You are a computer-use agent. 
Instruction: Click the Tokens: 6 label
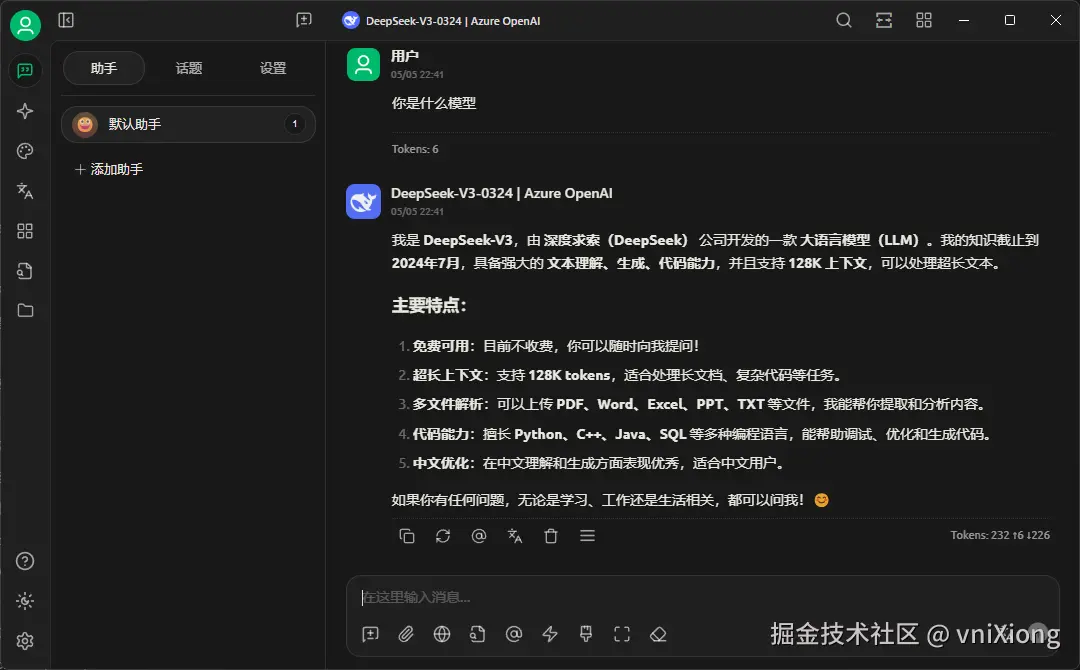tap(415, 149)
